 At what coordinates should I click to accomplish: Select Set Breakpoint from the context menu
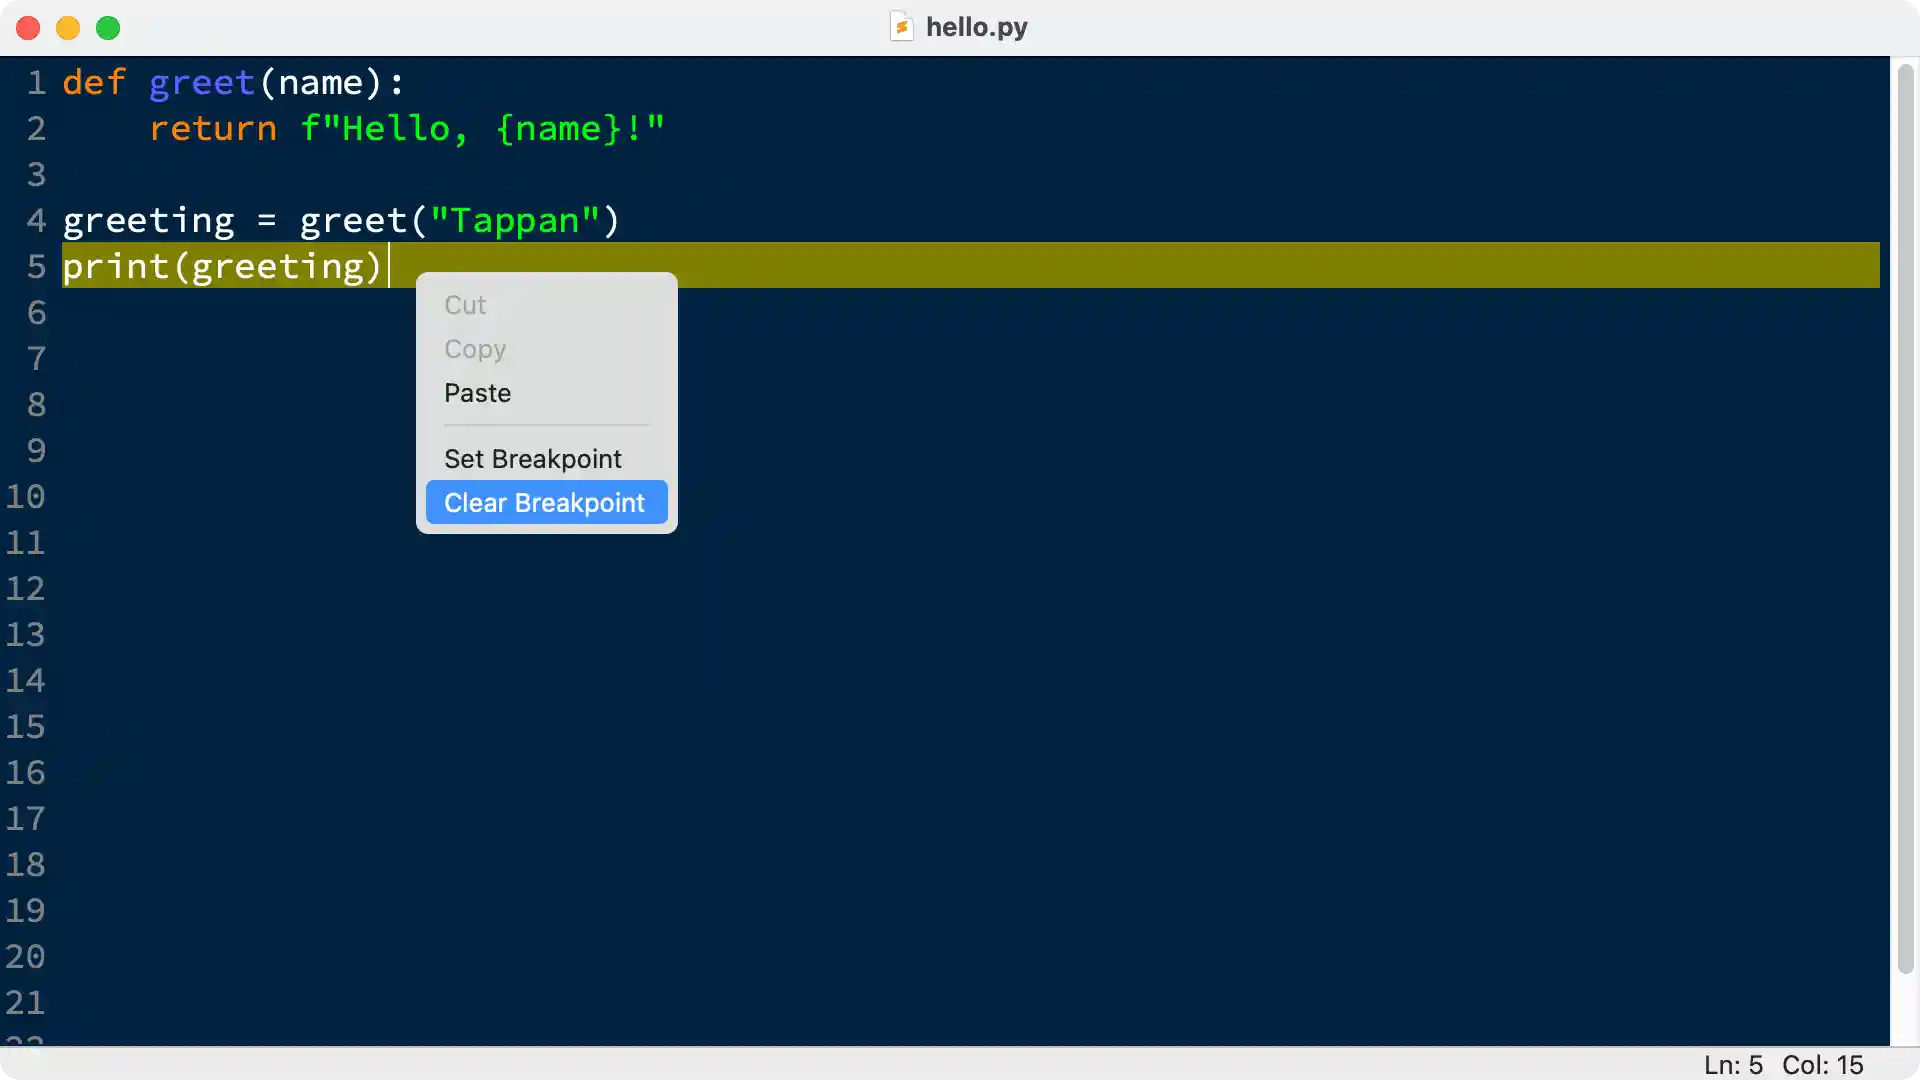pos(533,459)
